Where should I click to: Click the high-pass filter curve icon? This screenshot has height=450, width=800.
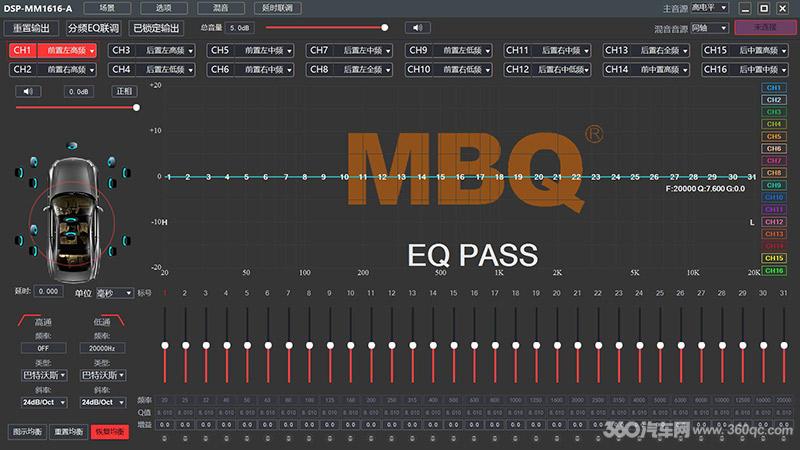point(30,321)
